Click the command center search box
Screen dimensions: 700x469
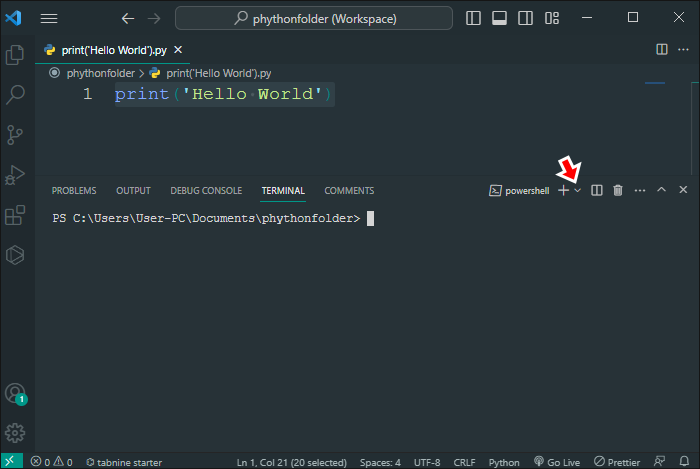314,18
